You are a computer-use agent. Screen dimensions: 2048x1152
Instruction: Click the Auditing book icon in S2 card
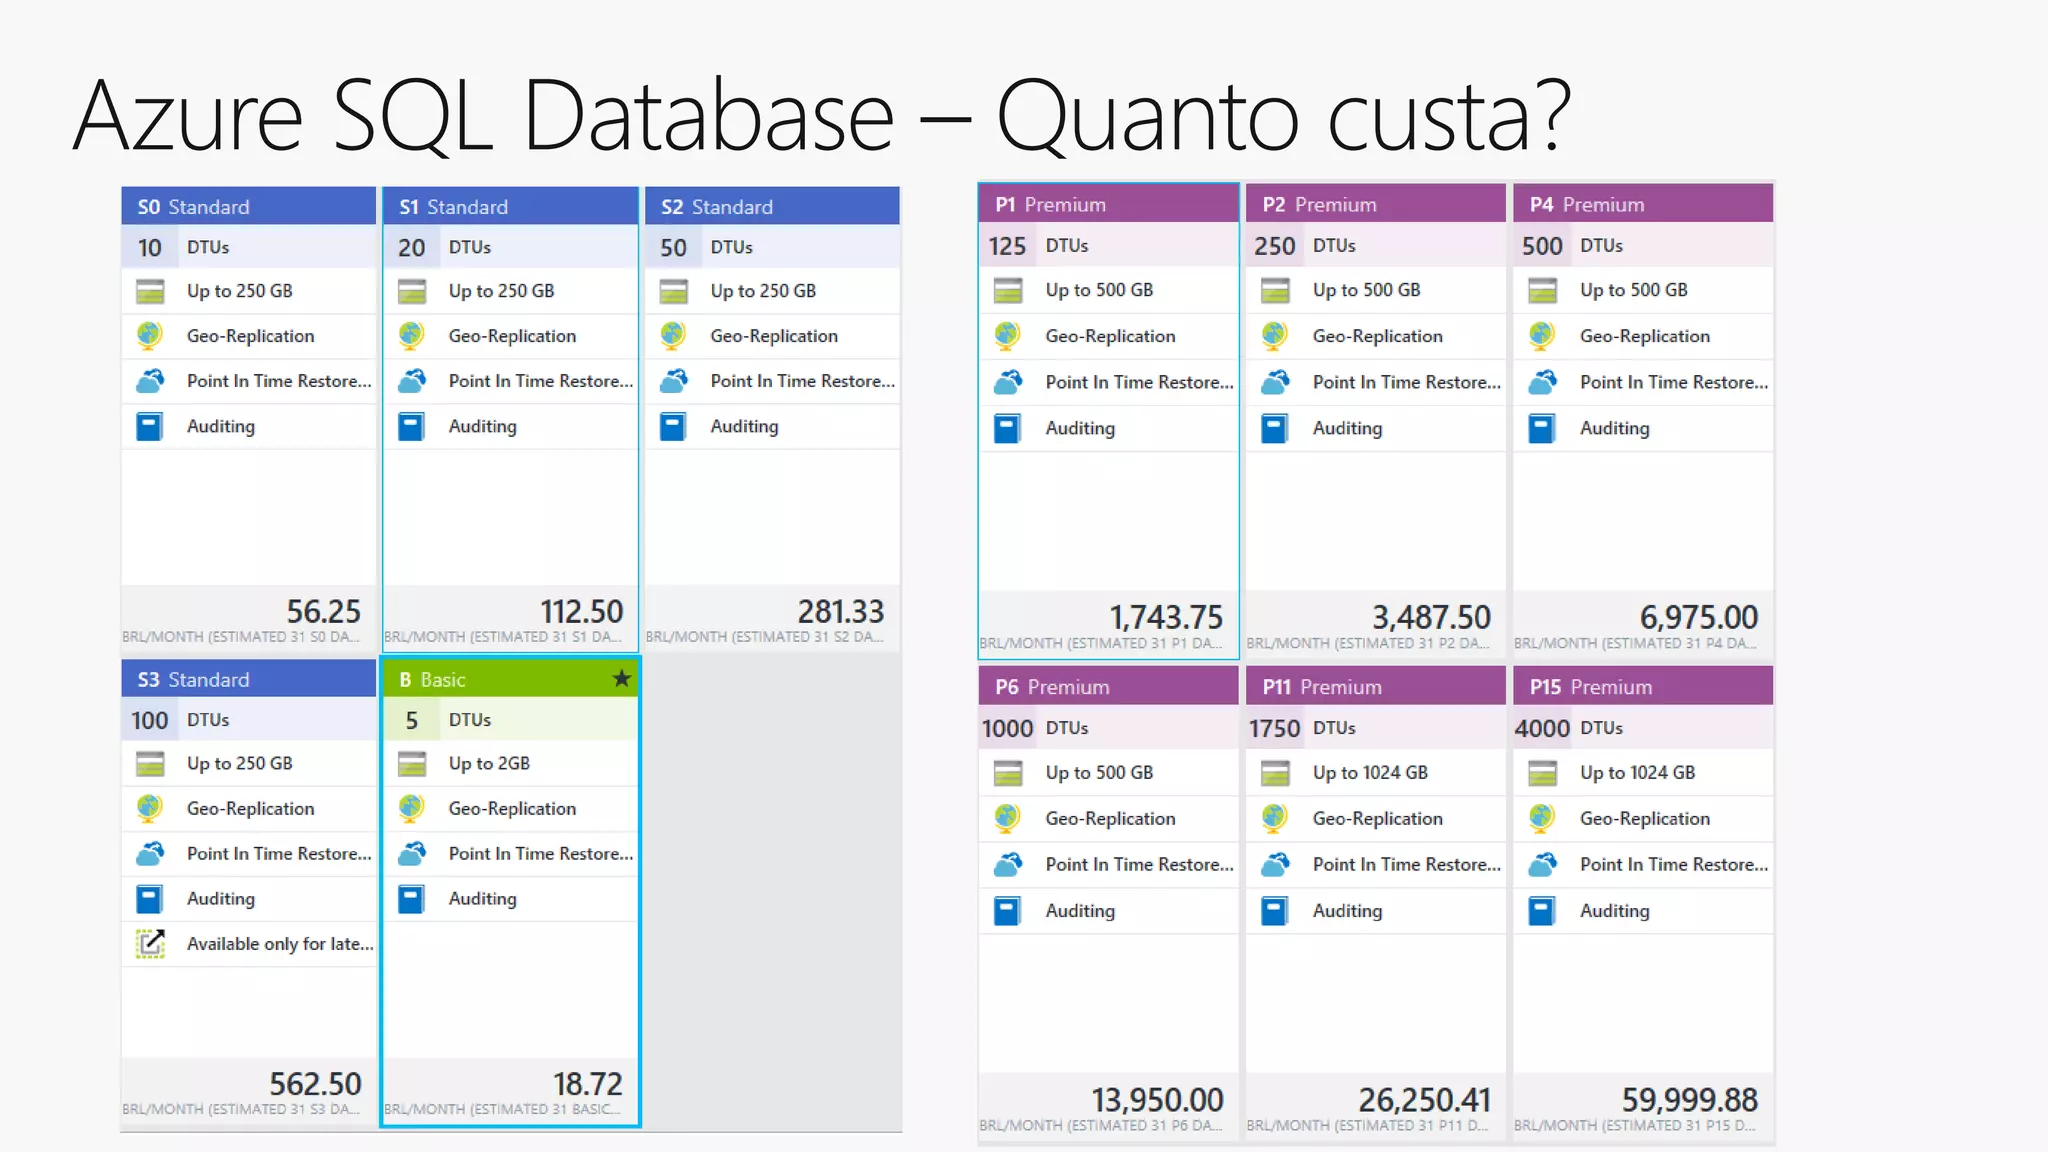(x=674, y=426)
